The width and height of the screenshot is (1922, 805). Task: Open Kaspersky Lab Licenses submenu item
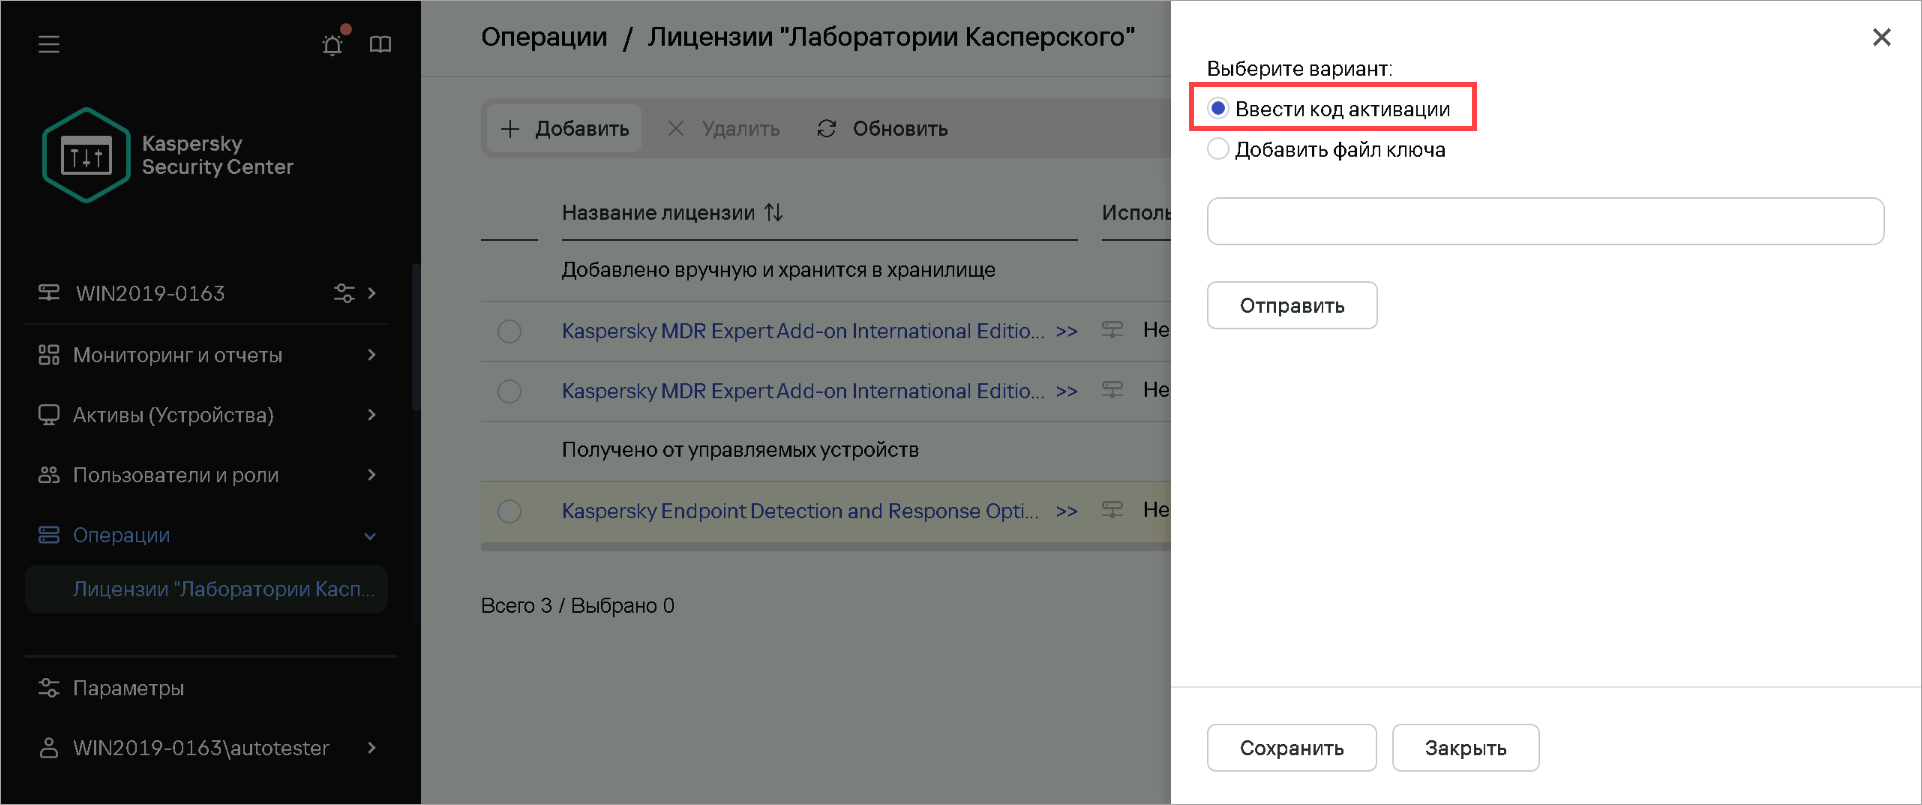tap(207, 589)
